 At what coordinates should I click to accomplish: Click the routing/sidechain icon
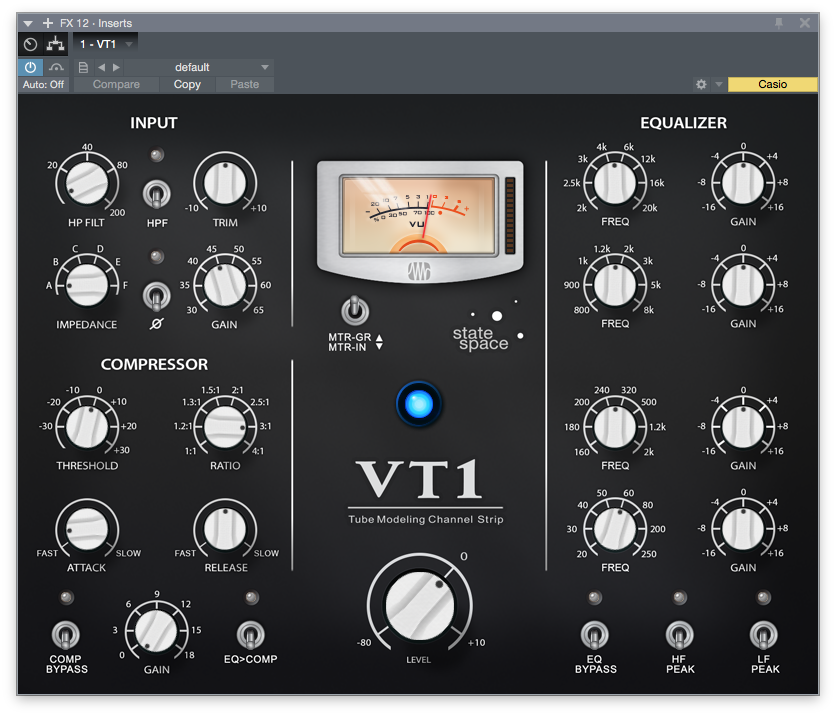[x=56, y=44]
